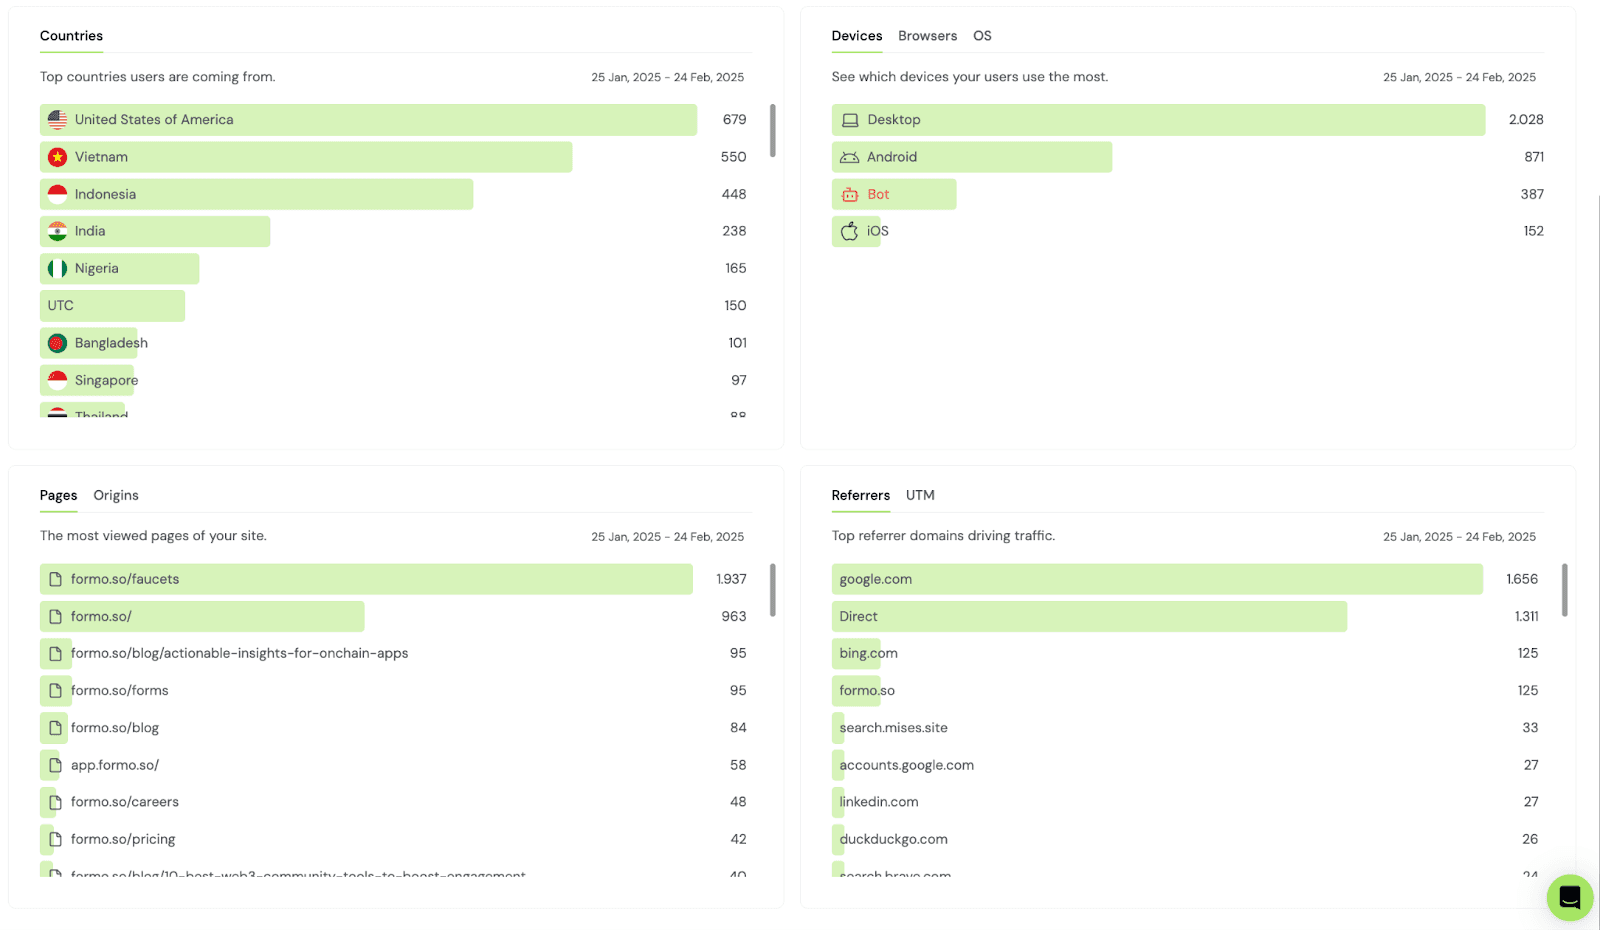The height and width of the screenshot is (930, 1600).
Task: Click the Referrers list scrollbar
Action: coord(1564,590)
